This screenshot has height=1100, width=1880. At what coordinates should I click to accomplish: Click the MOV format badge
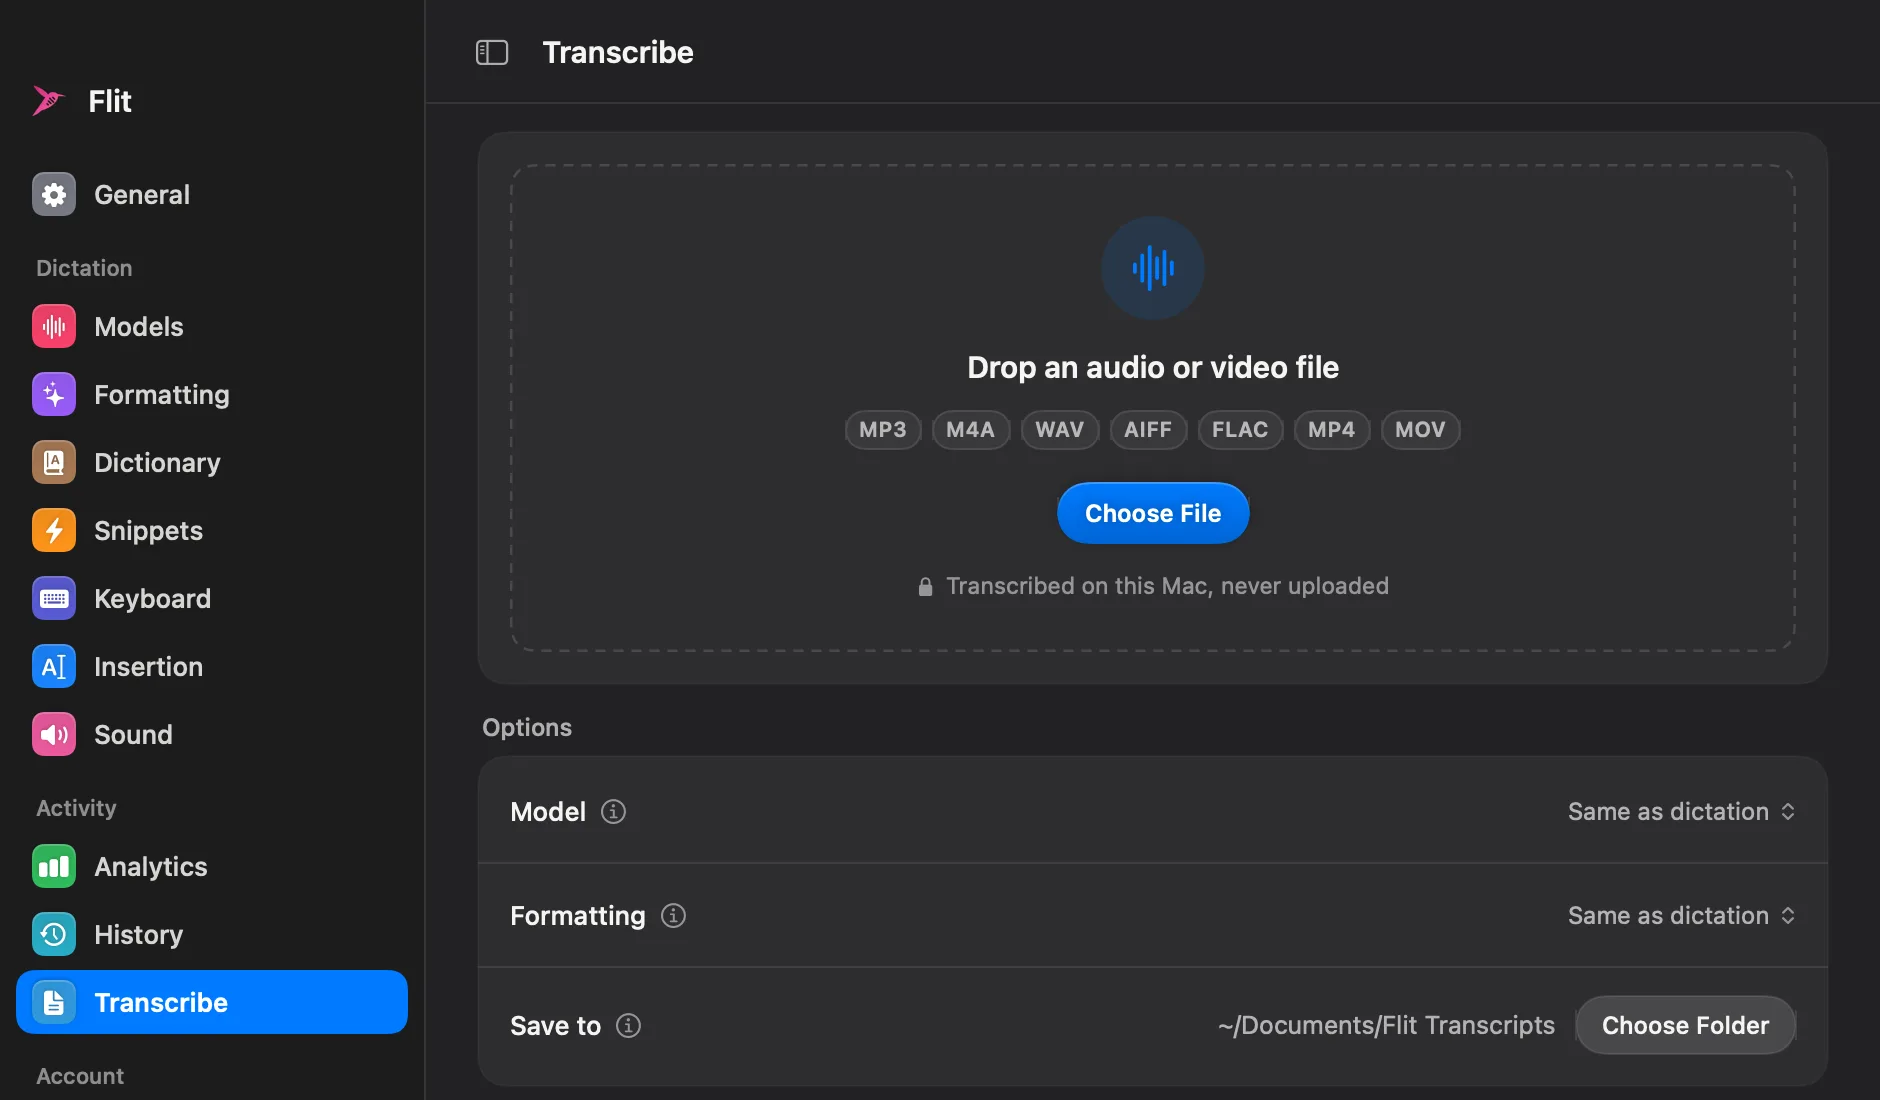coord(1421,430)
